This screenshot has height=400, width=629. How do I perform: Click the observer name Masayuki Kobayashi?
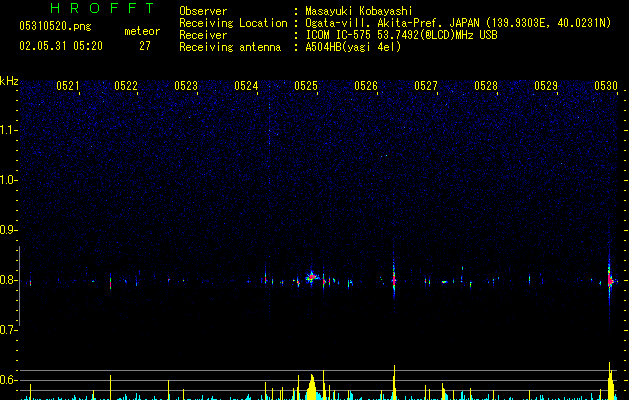[x=359, y=11]
